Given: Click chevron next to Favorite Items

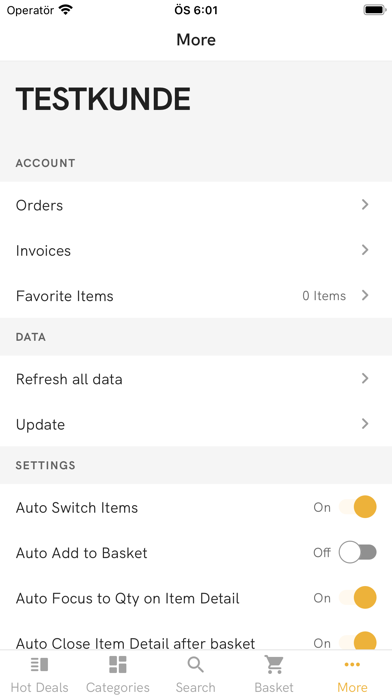Looking at the screenshot, I should [365, 295].
